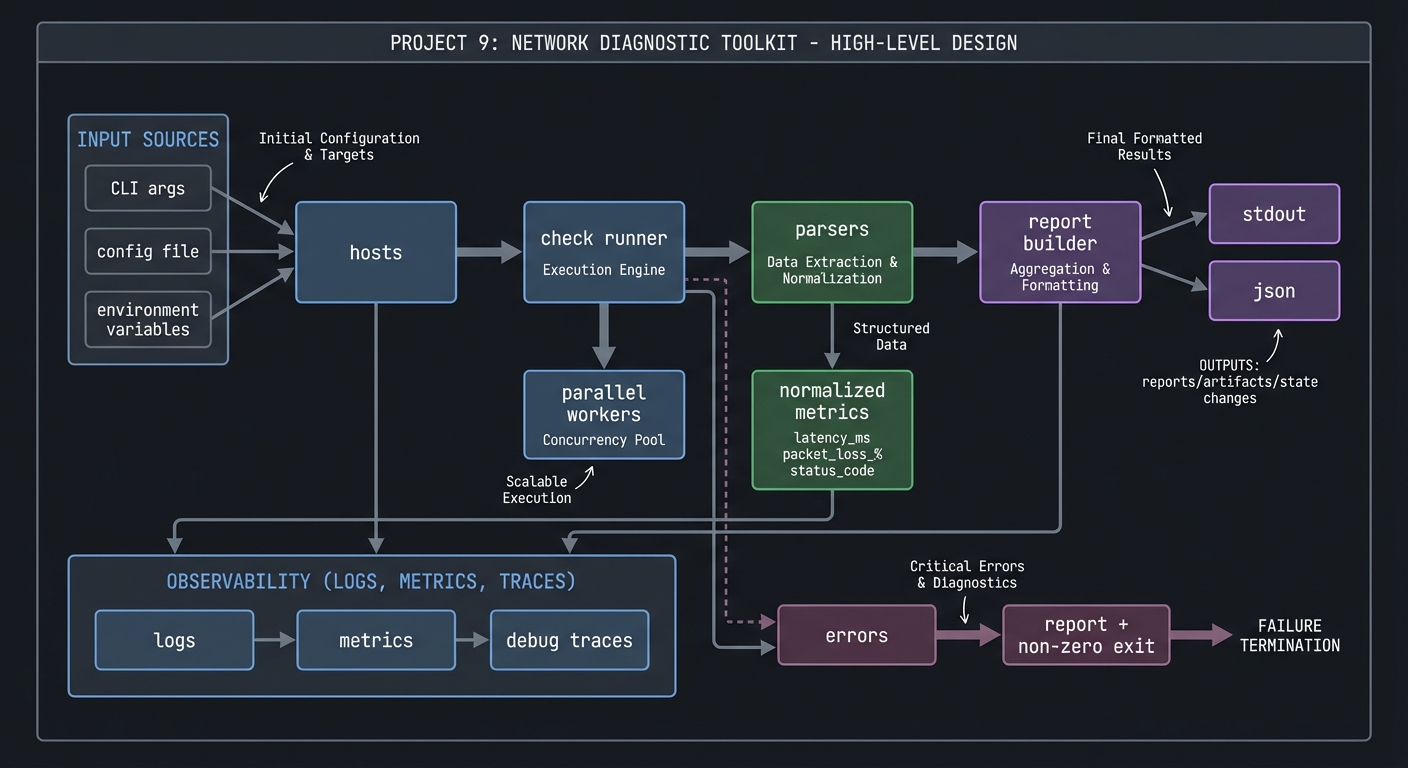Screen dimensions: 1408x768
Task: Open the normalized metrics box
Action: (831, 430)
